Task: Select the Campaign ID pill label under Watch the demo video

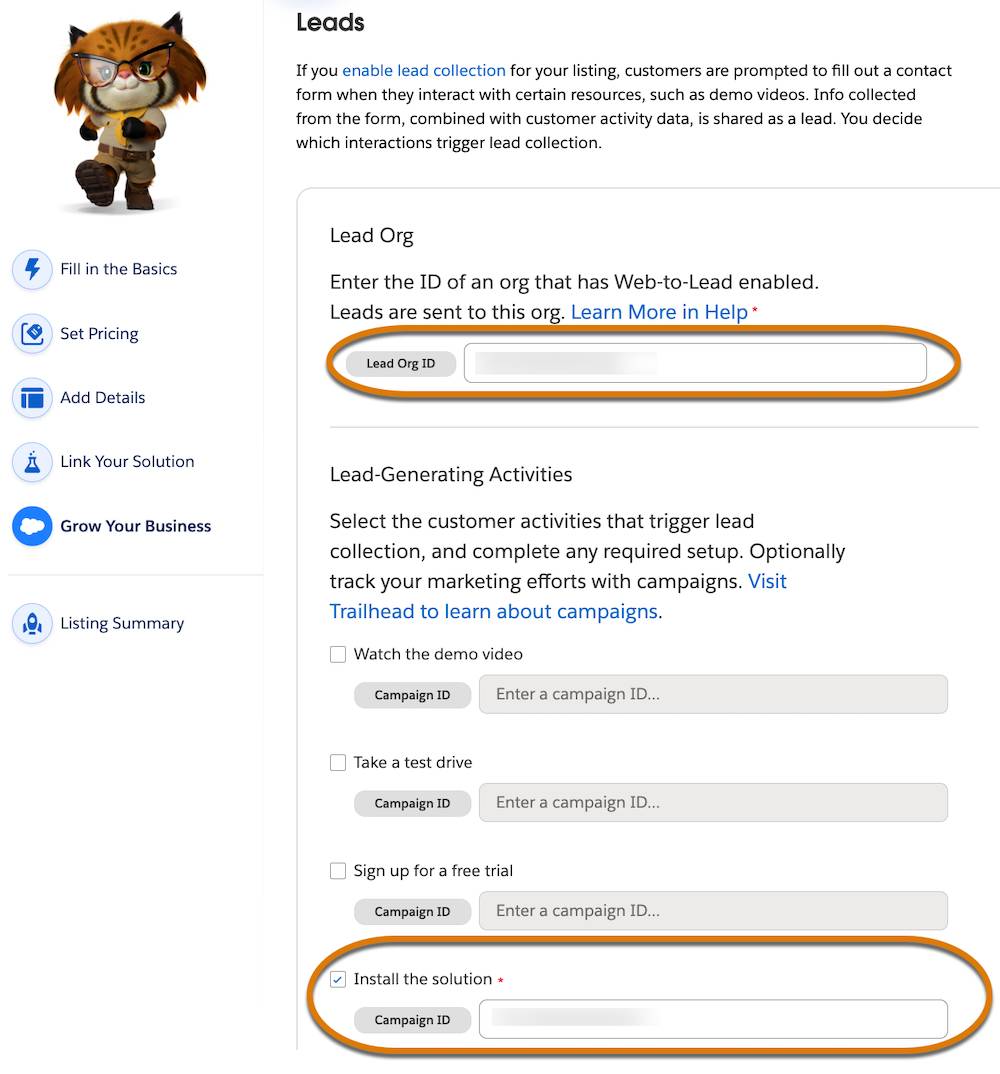Action: tap(412, 694)
